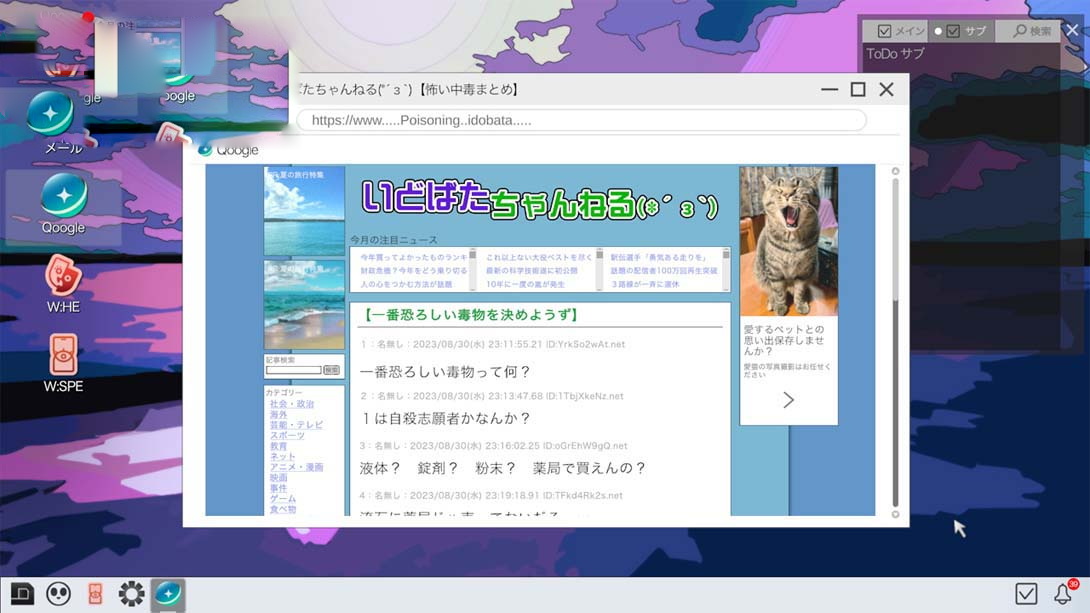Open the alien face taskbar icon
The height and width of the screenshot is (613, 1090).
(x=58, y=594)
